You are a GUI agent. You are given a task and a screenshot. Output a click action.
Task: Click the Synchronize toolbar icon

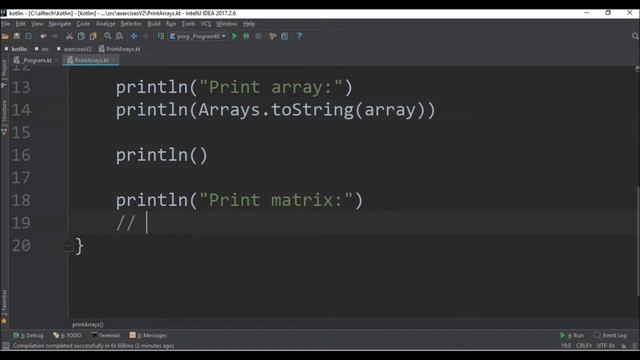(x=29, y=36)
